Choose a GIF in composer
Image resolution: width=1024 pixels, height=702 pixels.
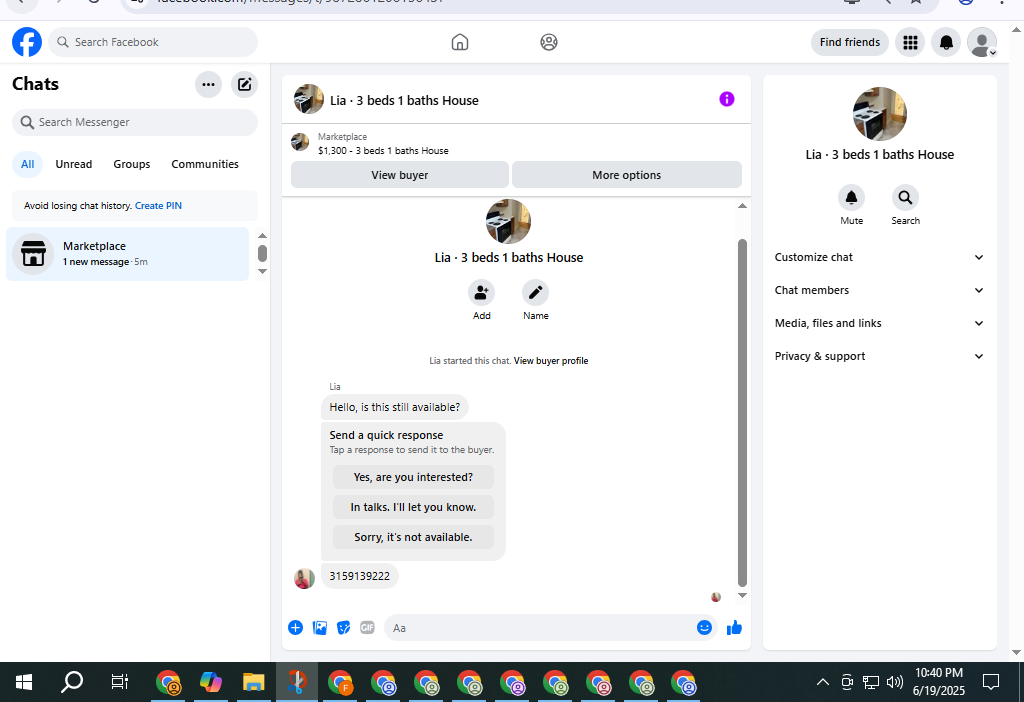coord(368,628)
